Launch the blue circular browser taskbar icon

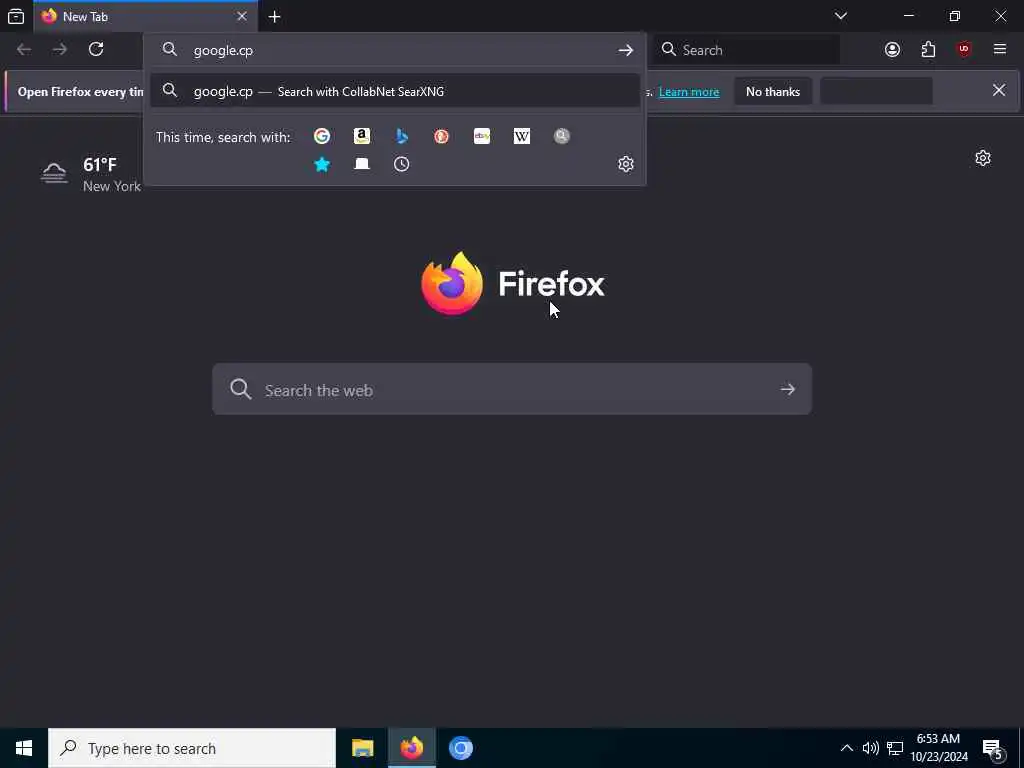[460, 748]
